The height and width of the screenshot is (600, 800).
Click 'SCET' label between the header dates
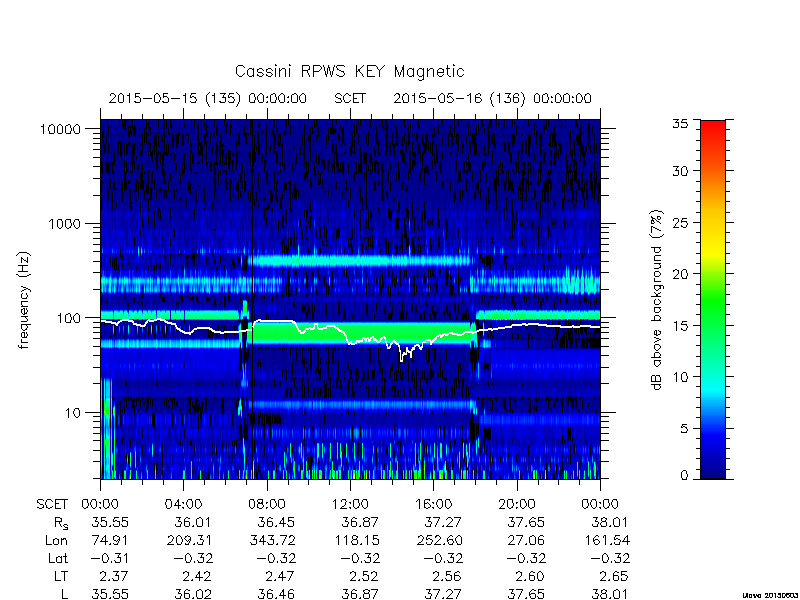(350, 98)
